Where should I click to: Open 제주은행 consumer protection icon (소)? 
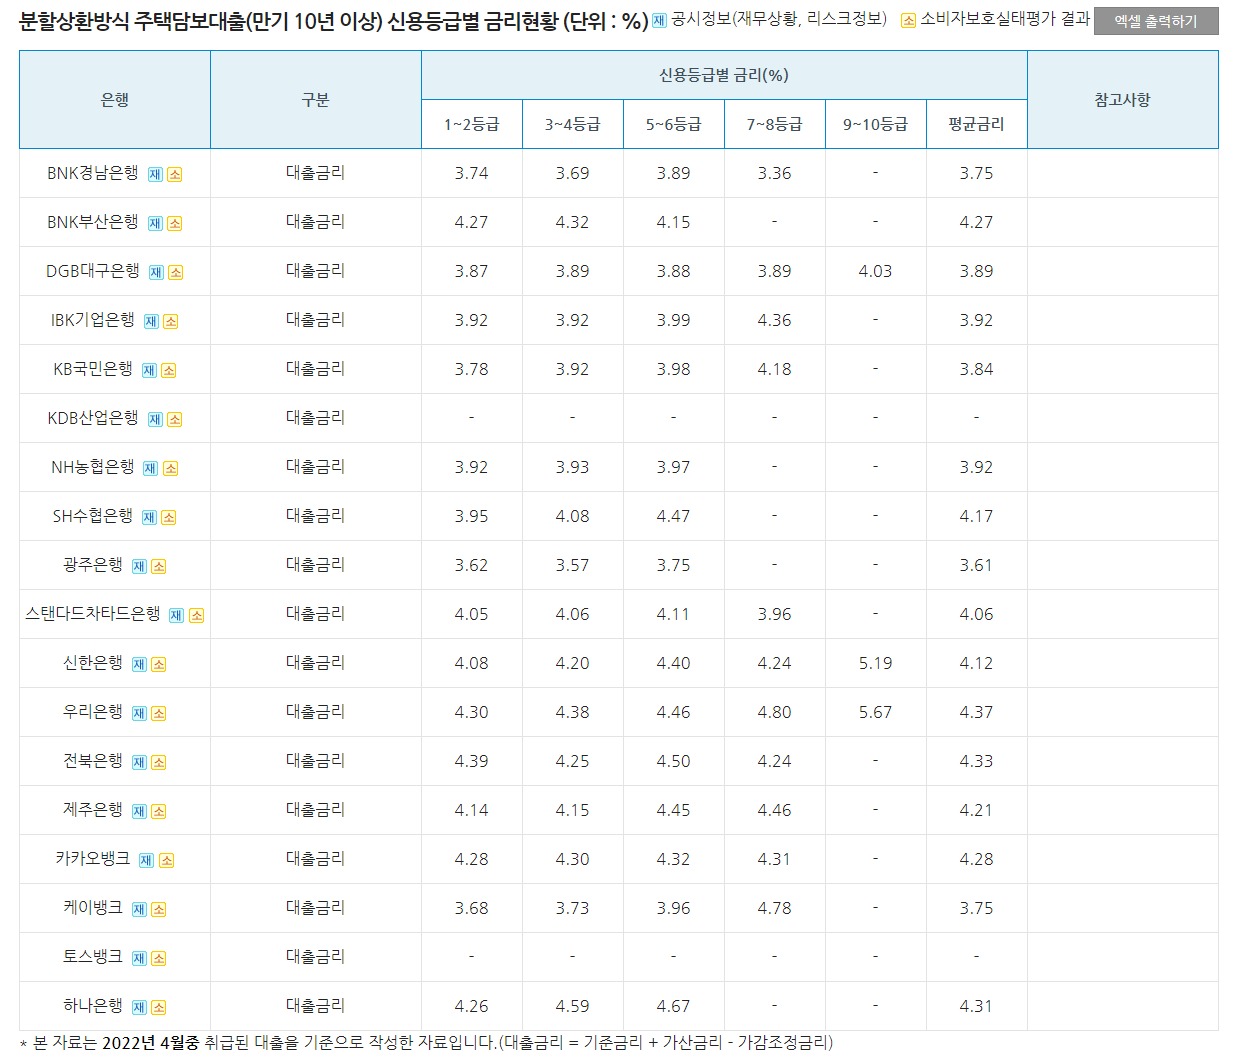point(158,811)
